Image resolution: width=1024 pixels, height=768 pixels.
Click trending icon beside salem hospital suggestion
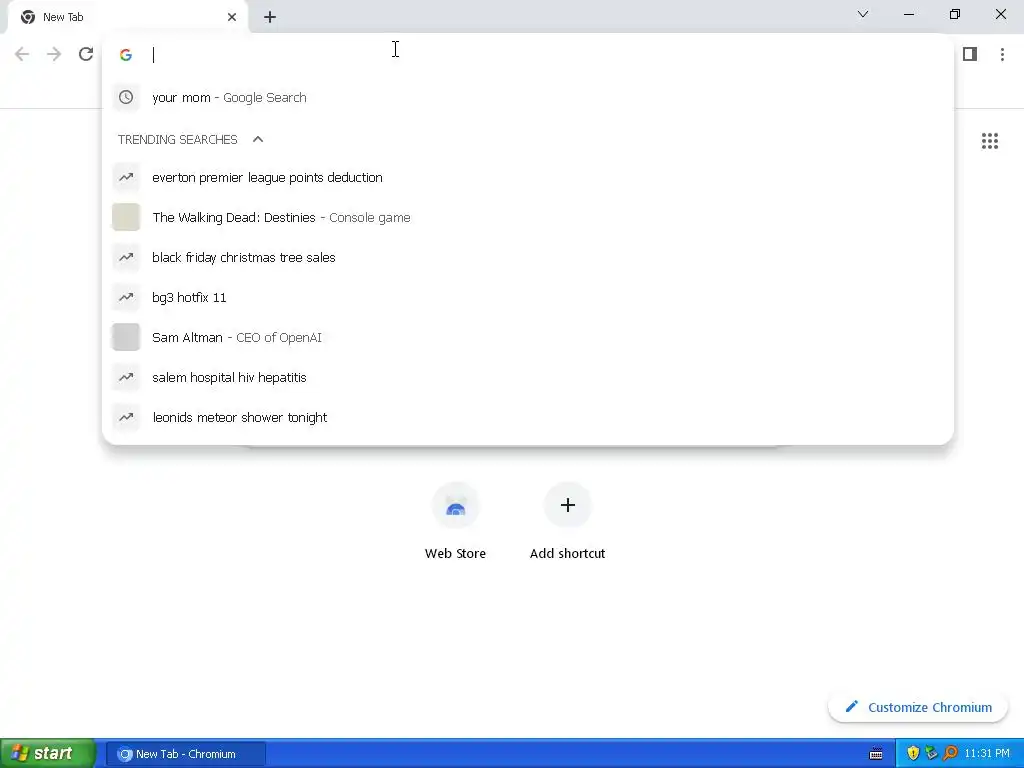[x=126, y=377]
